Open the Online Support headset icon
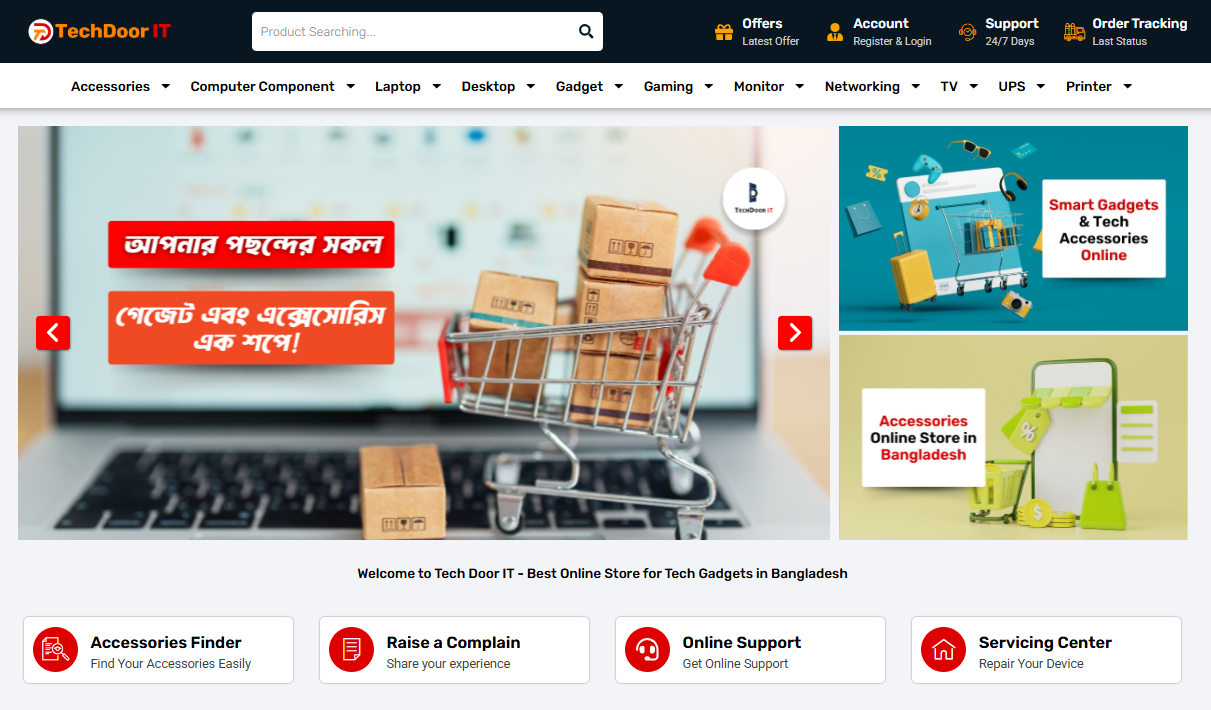The width and height of the screenshot is (1211, 710). pos(647,650)
